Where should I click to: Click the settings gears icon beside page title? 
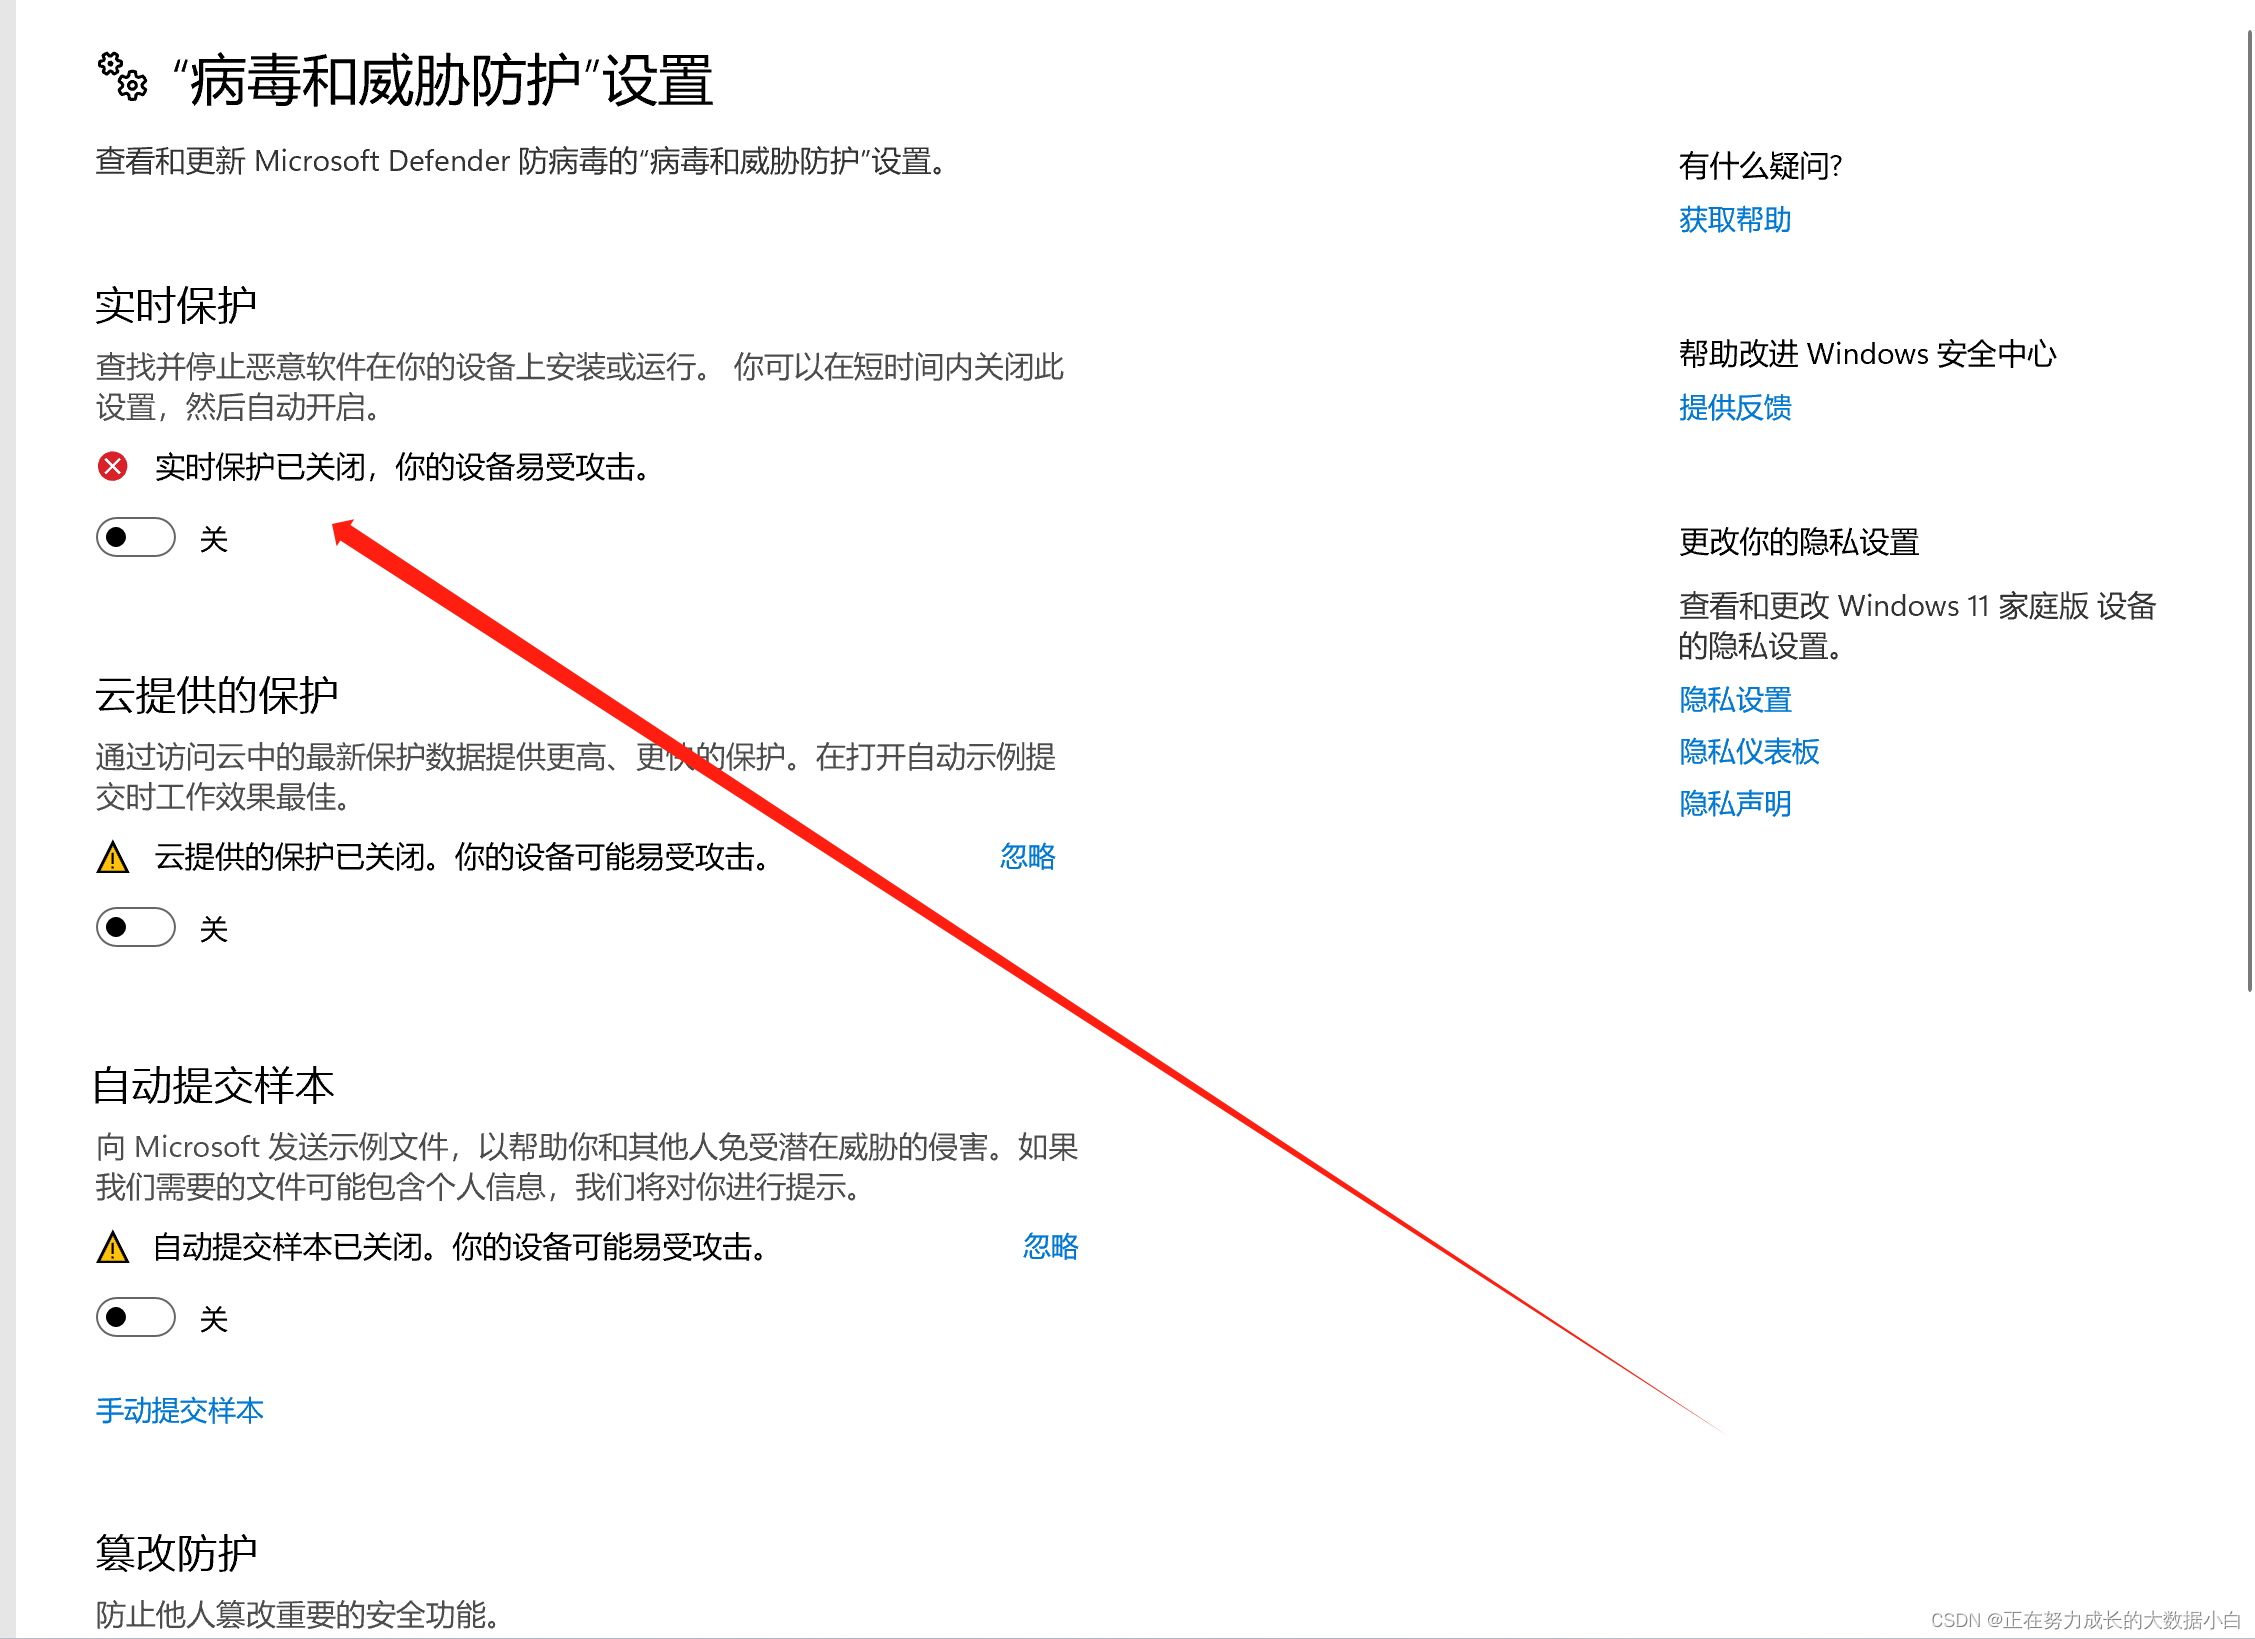point(123,77)
